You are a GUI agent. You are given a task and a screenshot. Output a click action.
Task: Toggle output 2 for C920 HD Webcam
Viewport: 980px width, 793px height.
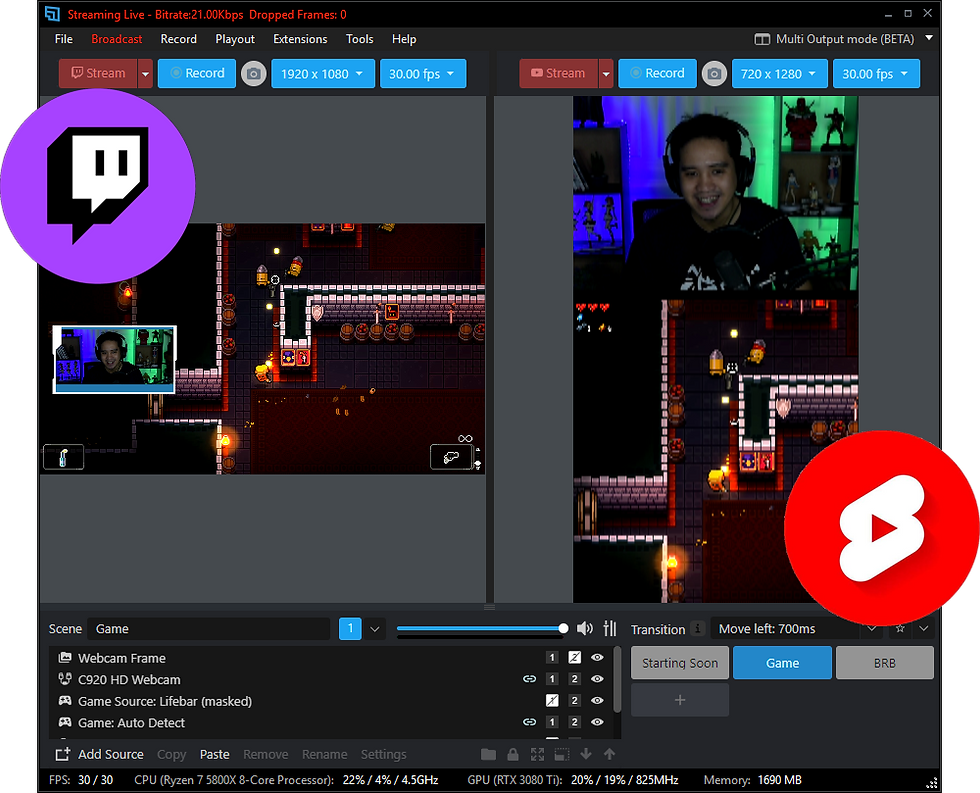pyautogui.click(x=574, y=679)
